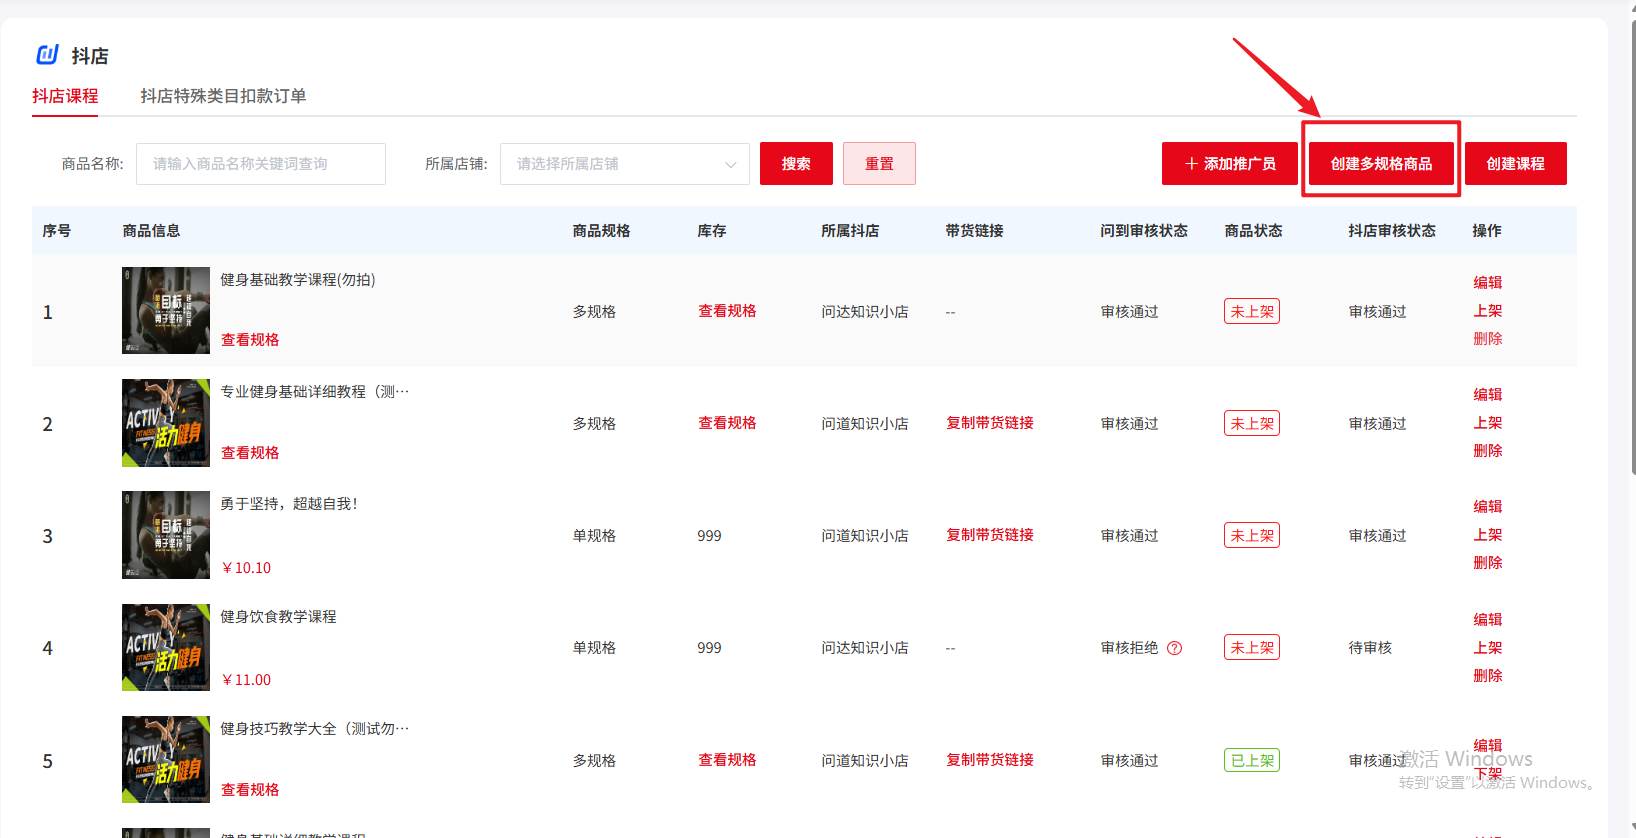Click 已上架 tag for 健身技巧教学大全
The width and height of the screenshot is (1636, 838).
pyautogui.click(x=1252, y=760)
